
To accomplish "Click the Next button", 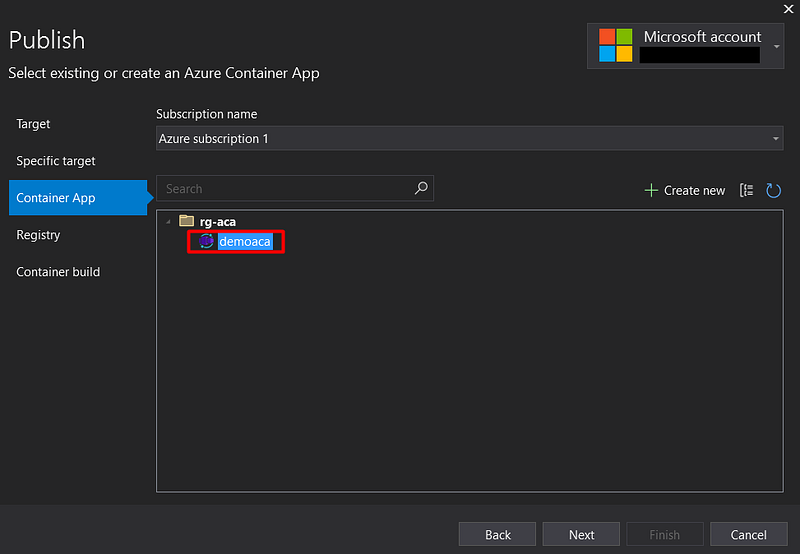I will 581,534.
